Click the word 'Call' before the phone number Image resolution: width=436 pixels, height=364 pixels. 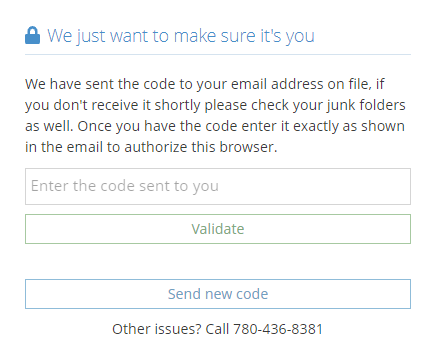[x=217, y=329]
